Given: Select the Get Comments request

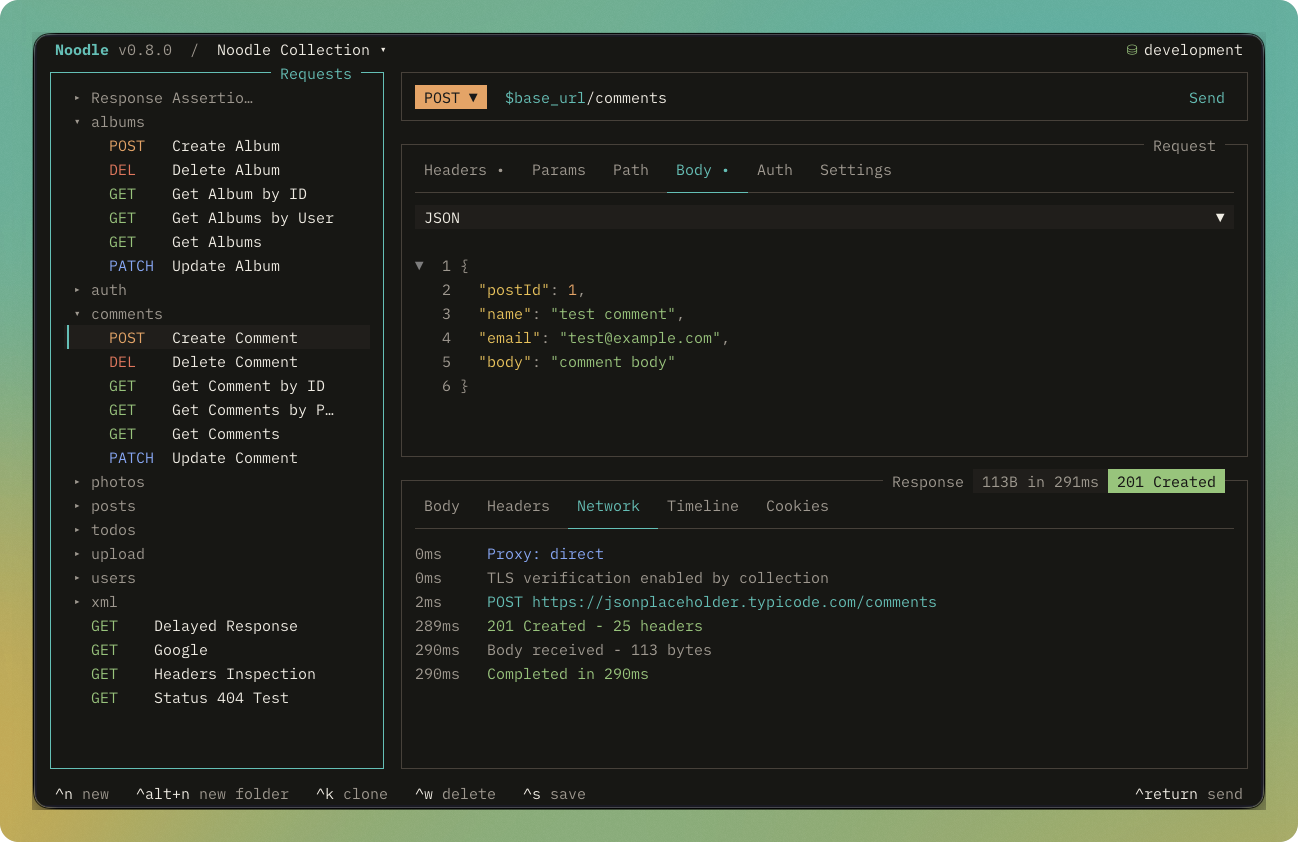Looking at the screenshot, I should [218, 434].
